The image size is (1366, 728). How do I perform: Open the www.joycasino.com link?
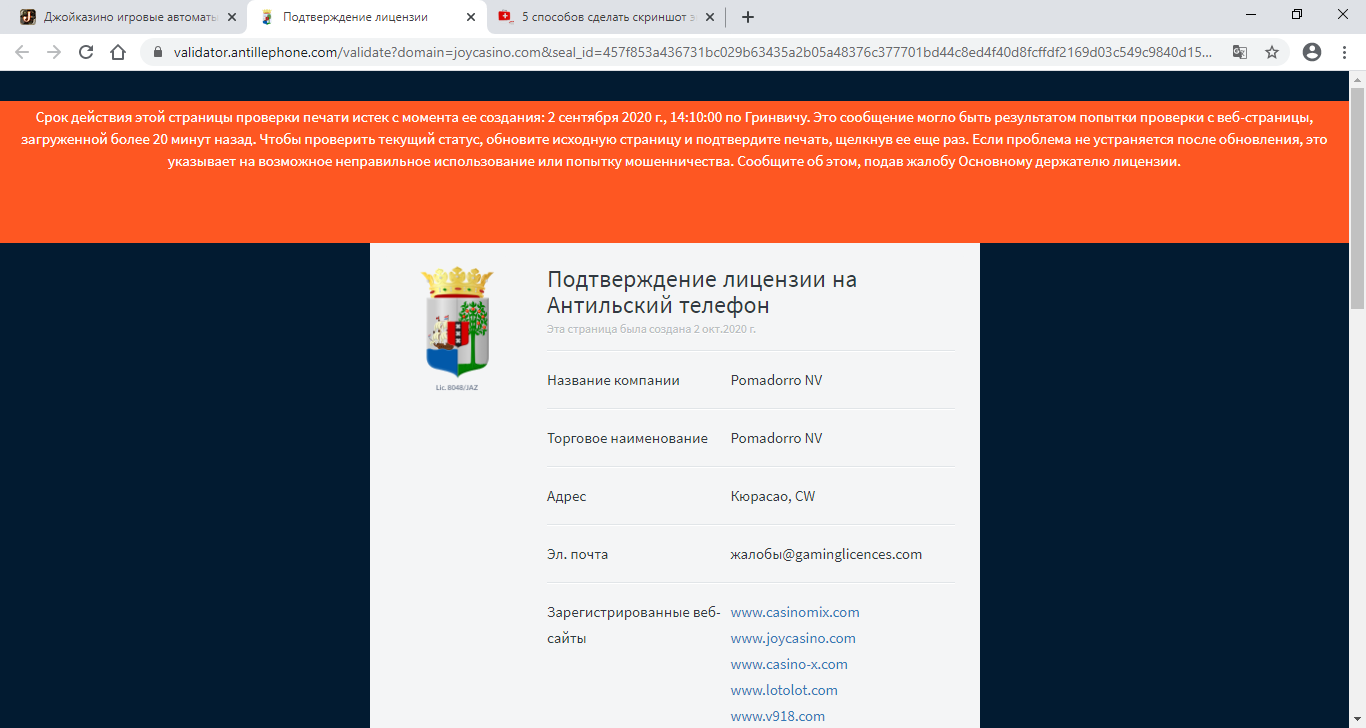[x=793, y=638]
